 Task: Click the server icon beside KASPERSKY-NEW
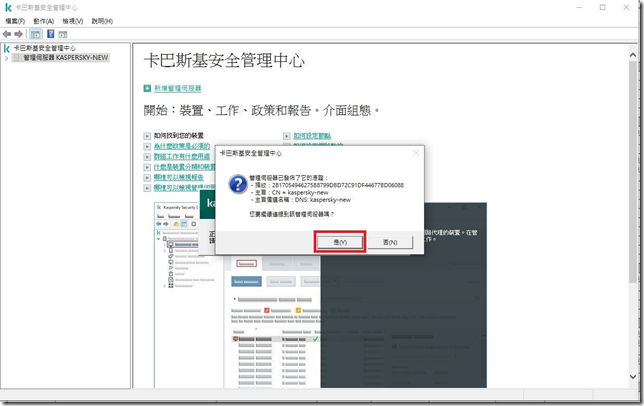coord(16,57)
